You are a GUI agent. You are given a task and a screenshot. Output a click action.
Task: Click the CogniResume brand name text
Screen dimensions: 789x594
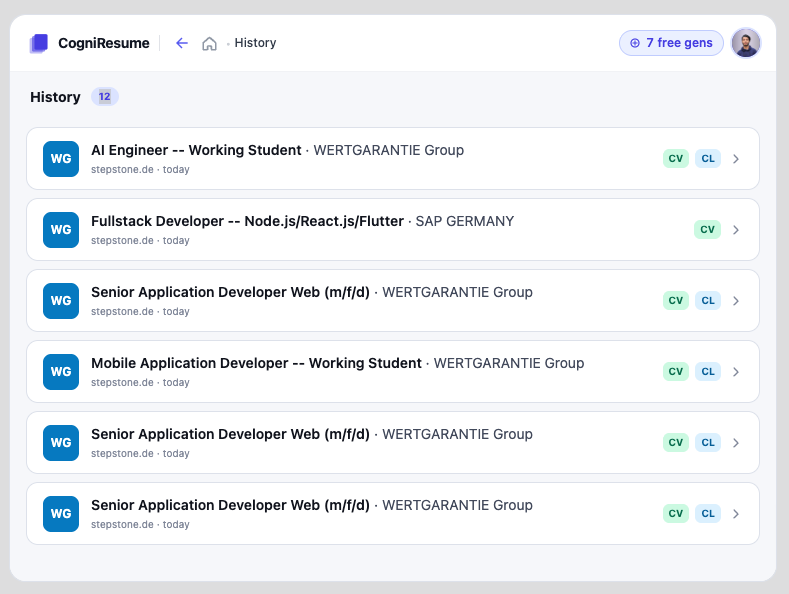click(104, 43)
